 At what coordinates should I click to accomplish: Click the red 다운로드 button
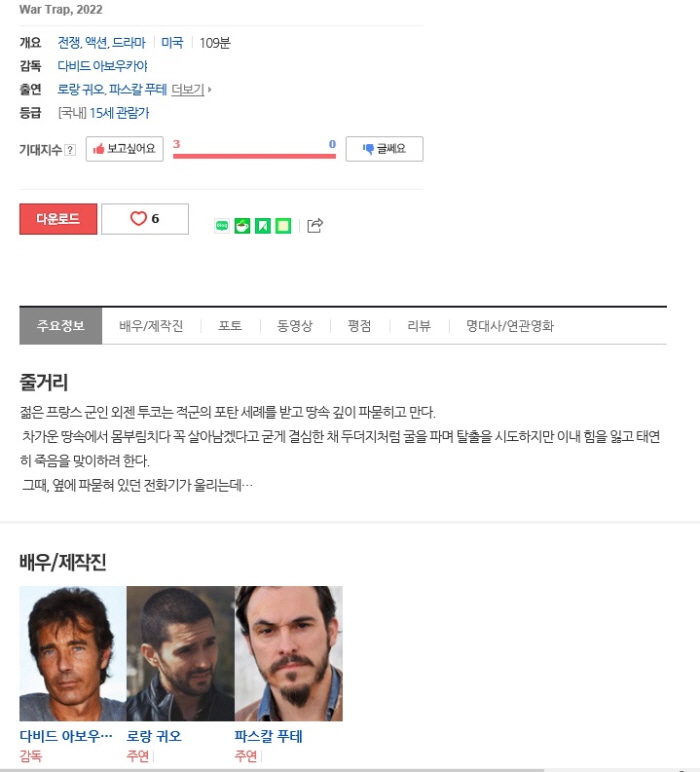coord(58,219)
